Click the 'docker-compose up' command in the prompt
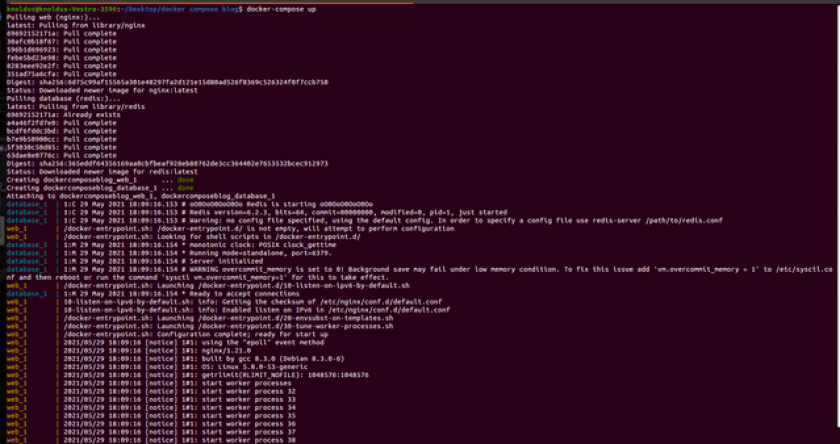 pos(281,10)
